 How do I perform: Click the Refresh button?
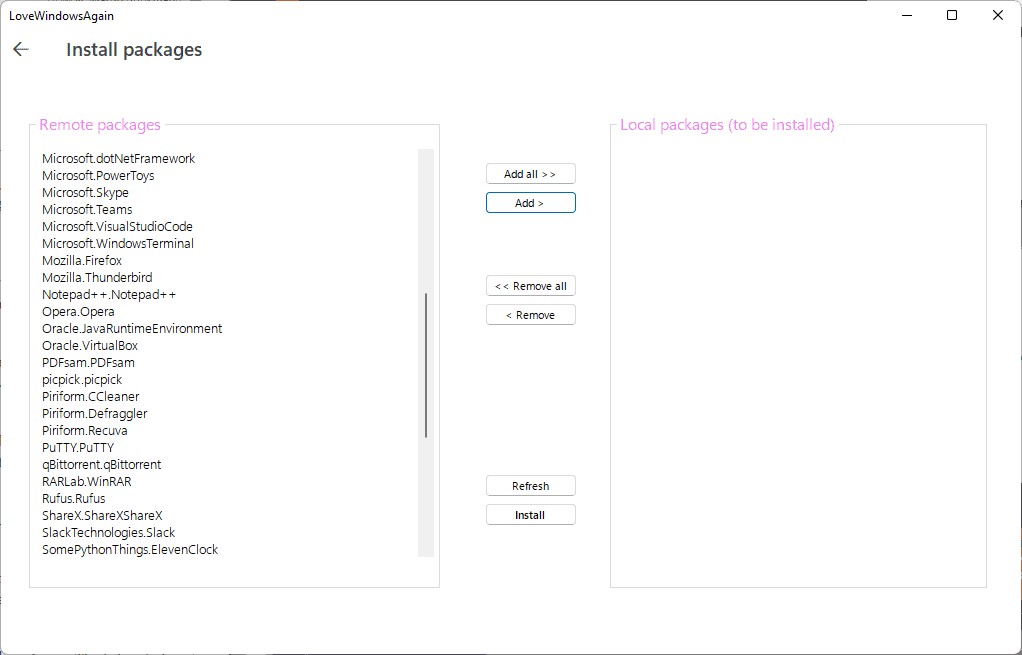point(530,485)
